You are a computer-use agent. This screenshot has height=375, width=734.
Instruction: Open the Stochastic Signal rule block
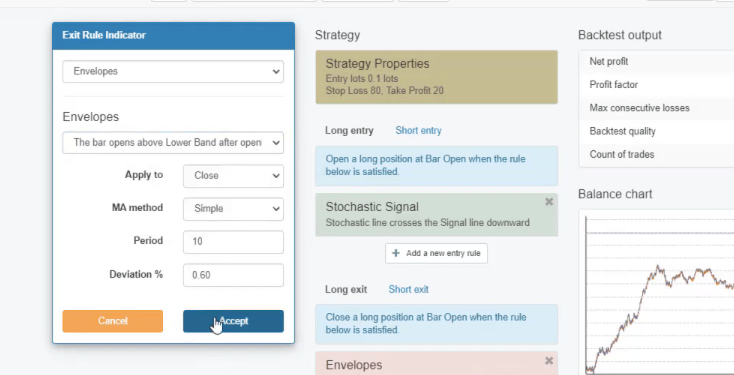click(436, 214)
